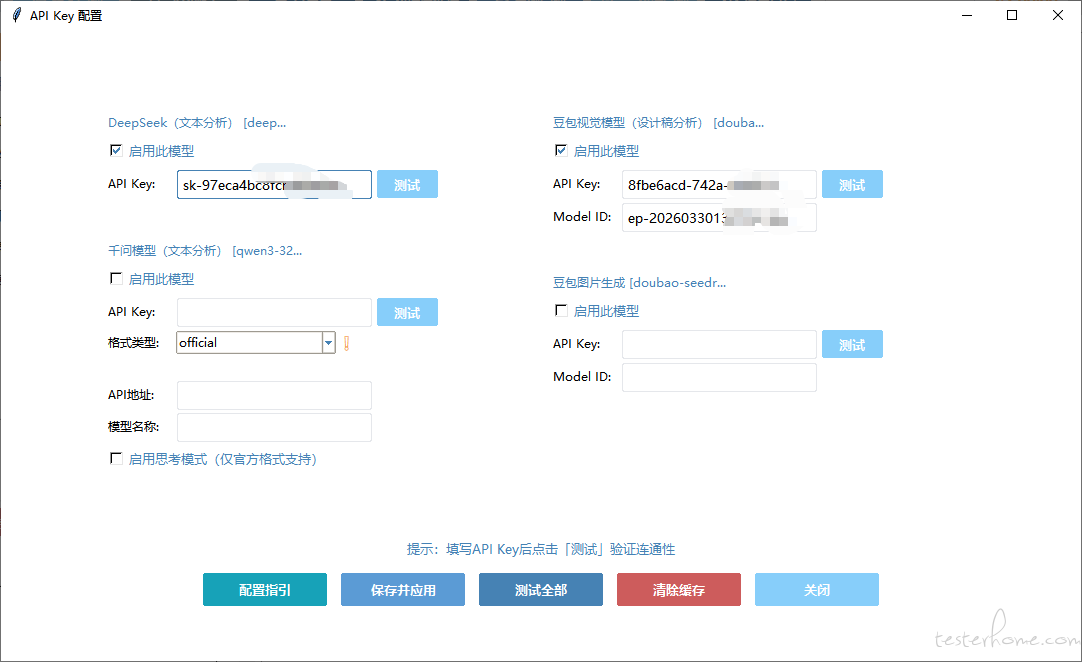Toggle 启用思考模式 checkbox
Viewport: 1082px width, 662px height.
point(116,459)
